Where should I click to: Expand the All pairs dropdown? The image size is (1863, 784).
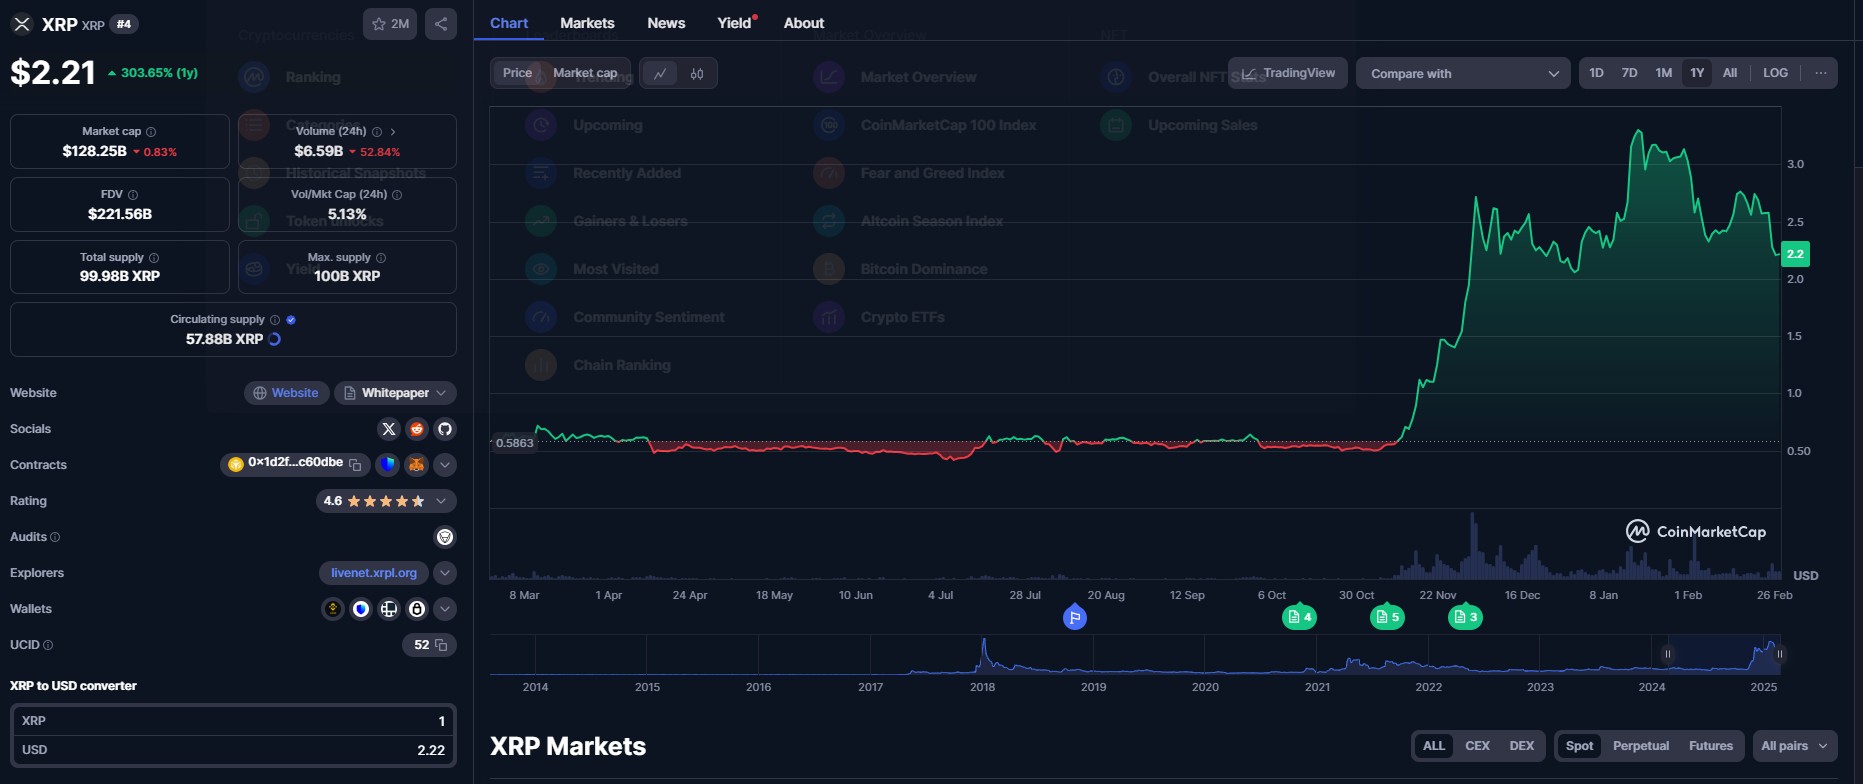point(1794,746)
